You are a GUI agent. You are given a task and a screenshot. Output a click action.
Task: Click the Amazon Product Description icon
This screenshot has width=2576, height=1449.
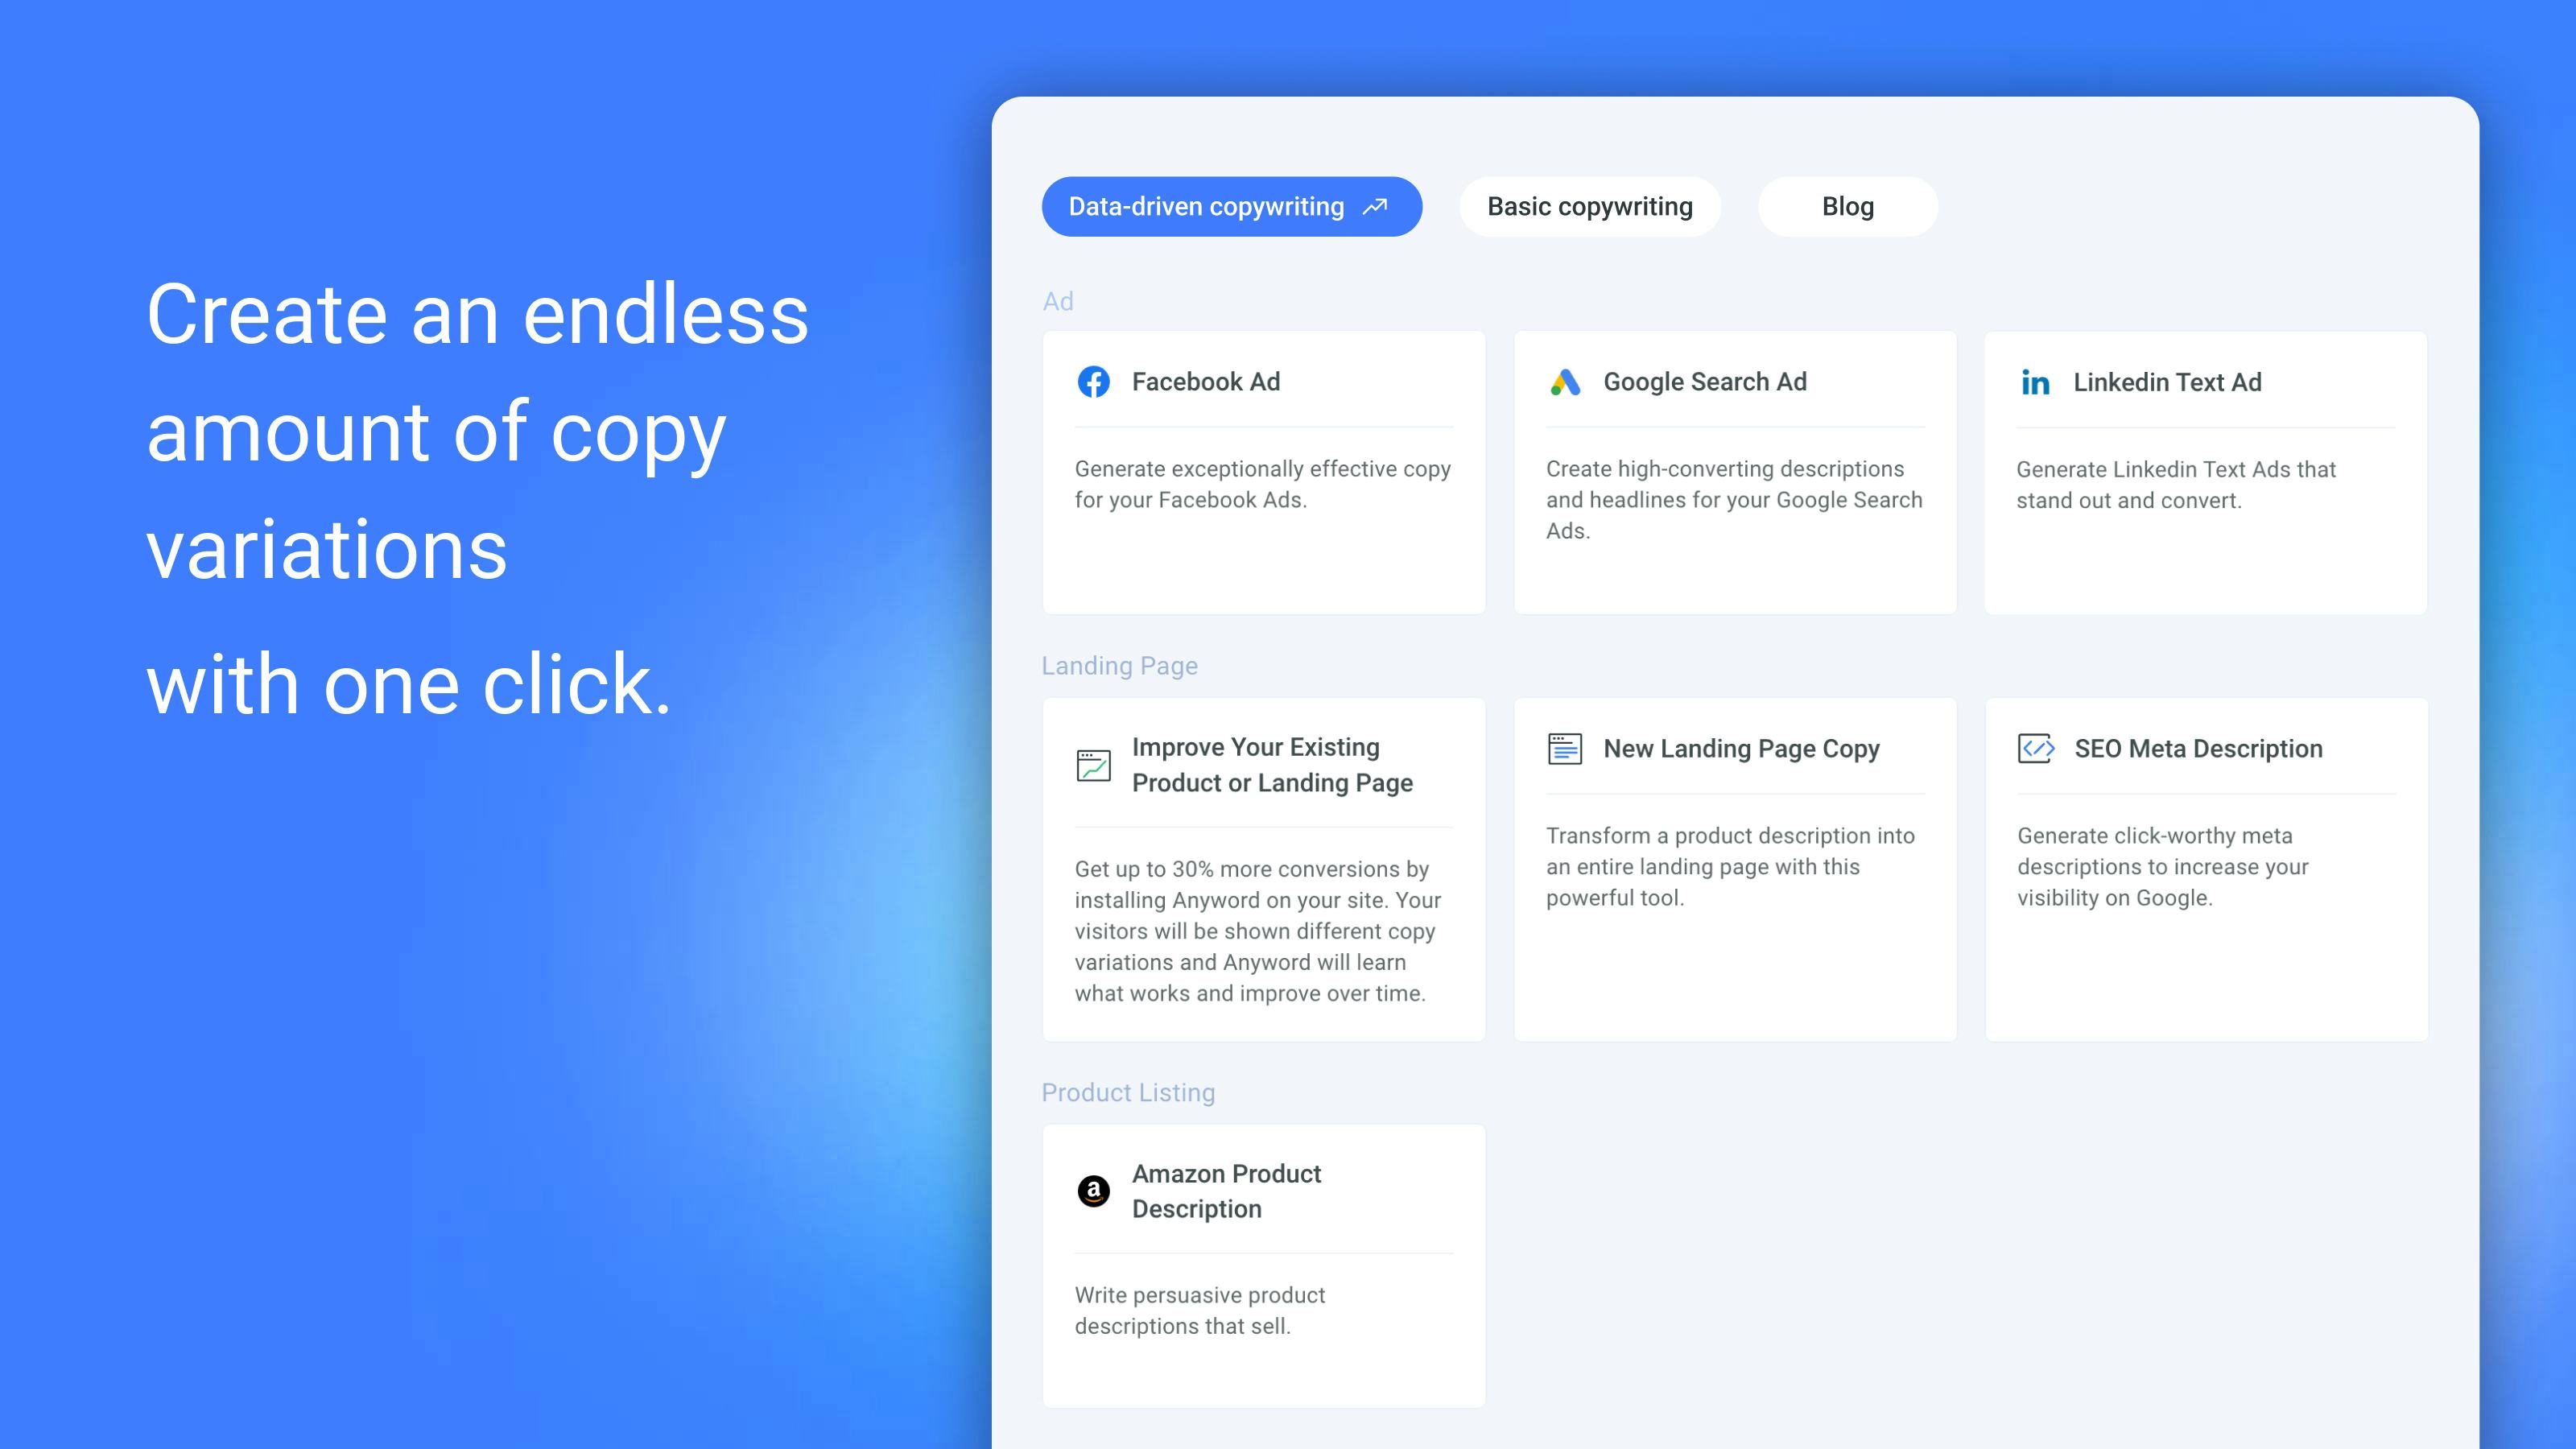pyautogui.click(x=1093, y=1191)
